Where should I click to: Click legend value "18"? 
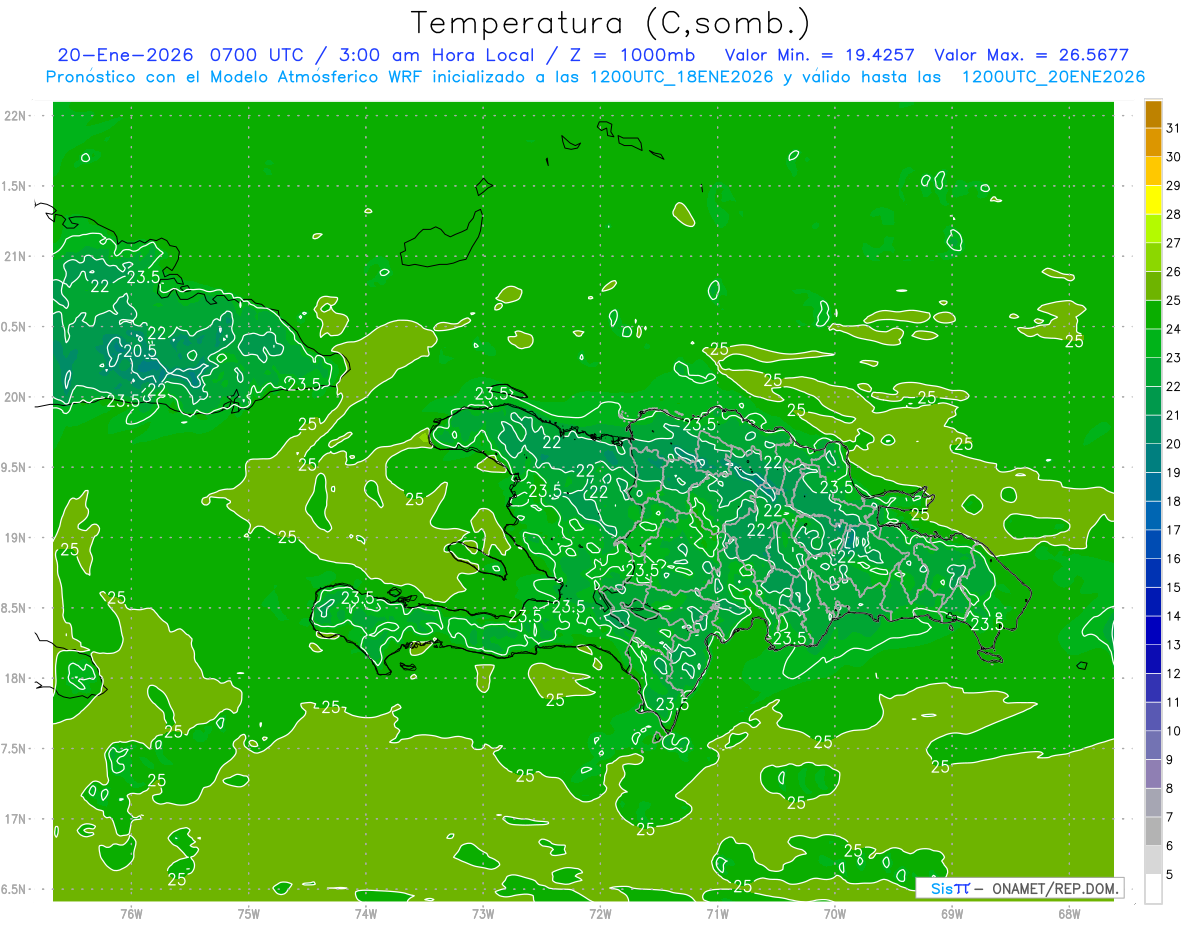(x=1174, y=501)
